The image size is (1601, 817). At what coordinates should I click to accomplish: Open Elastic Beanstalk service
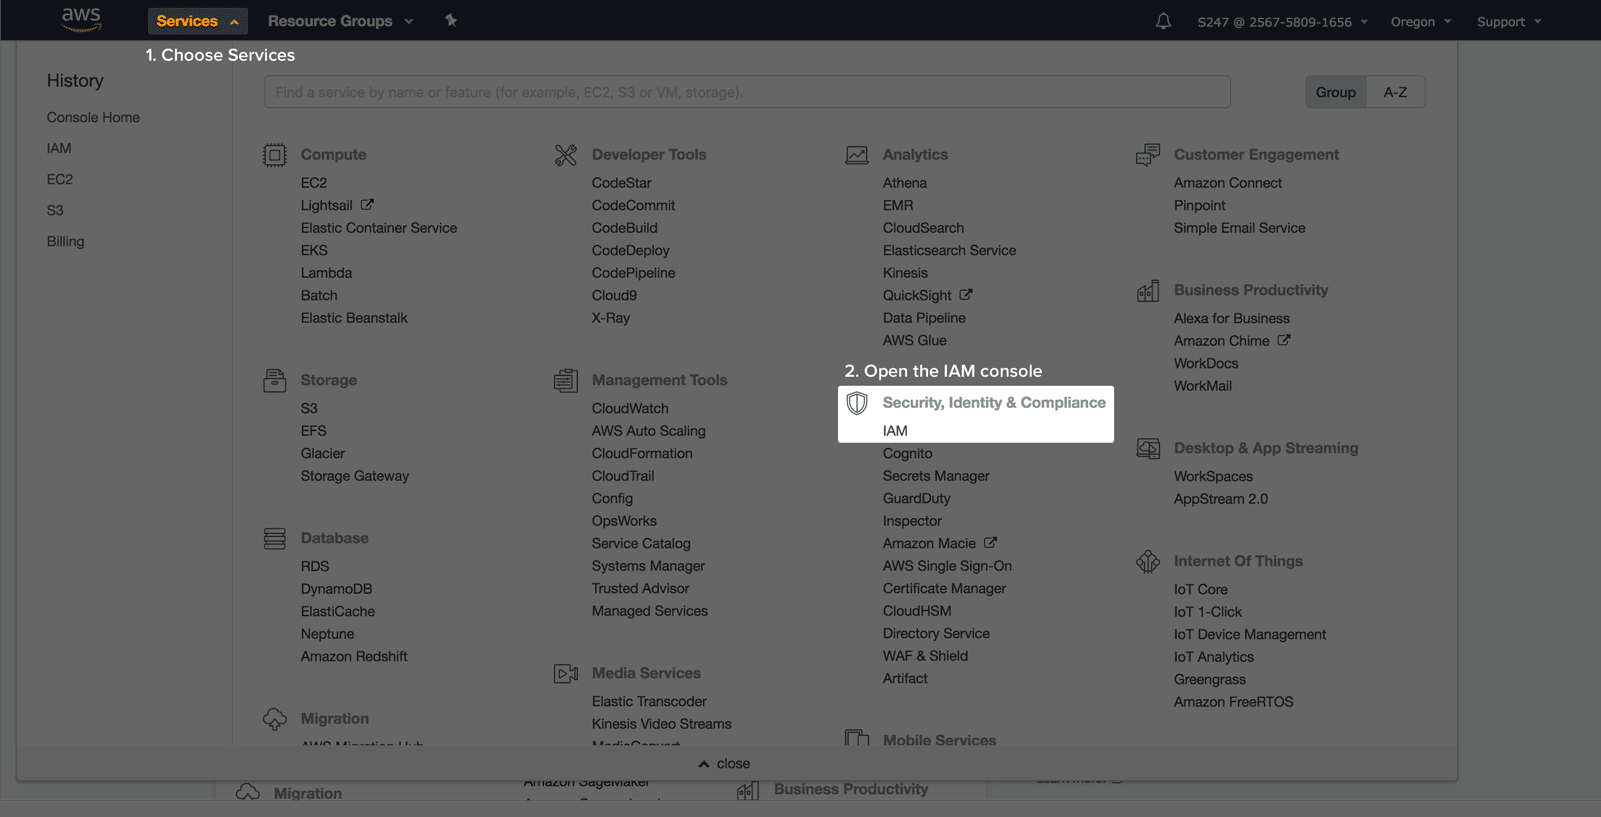(354, 318)
